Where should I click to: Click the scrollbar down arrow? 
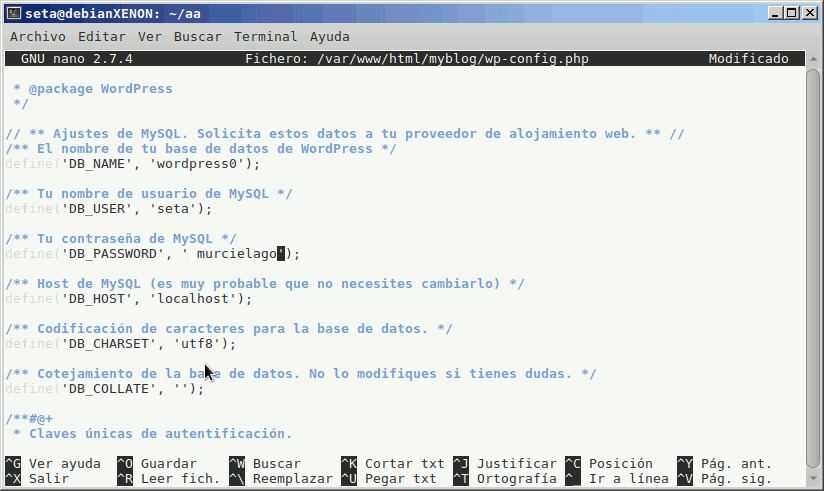813,478
